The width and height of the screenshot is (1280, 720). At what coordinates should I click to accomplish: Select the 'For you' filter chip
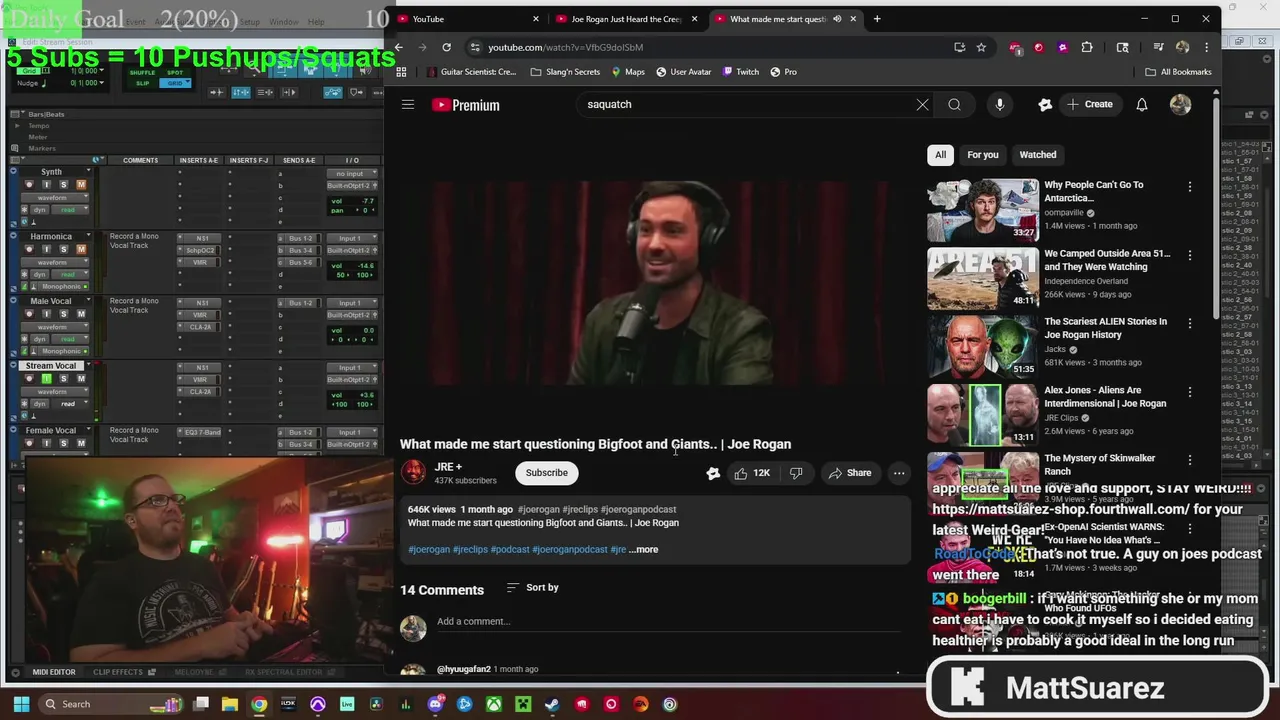[x=982, y=155]
